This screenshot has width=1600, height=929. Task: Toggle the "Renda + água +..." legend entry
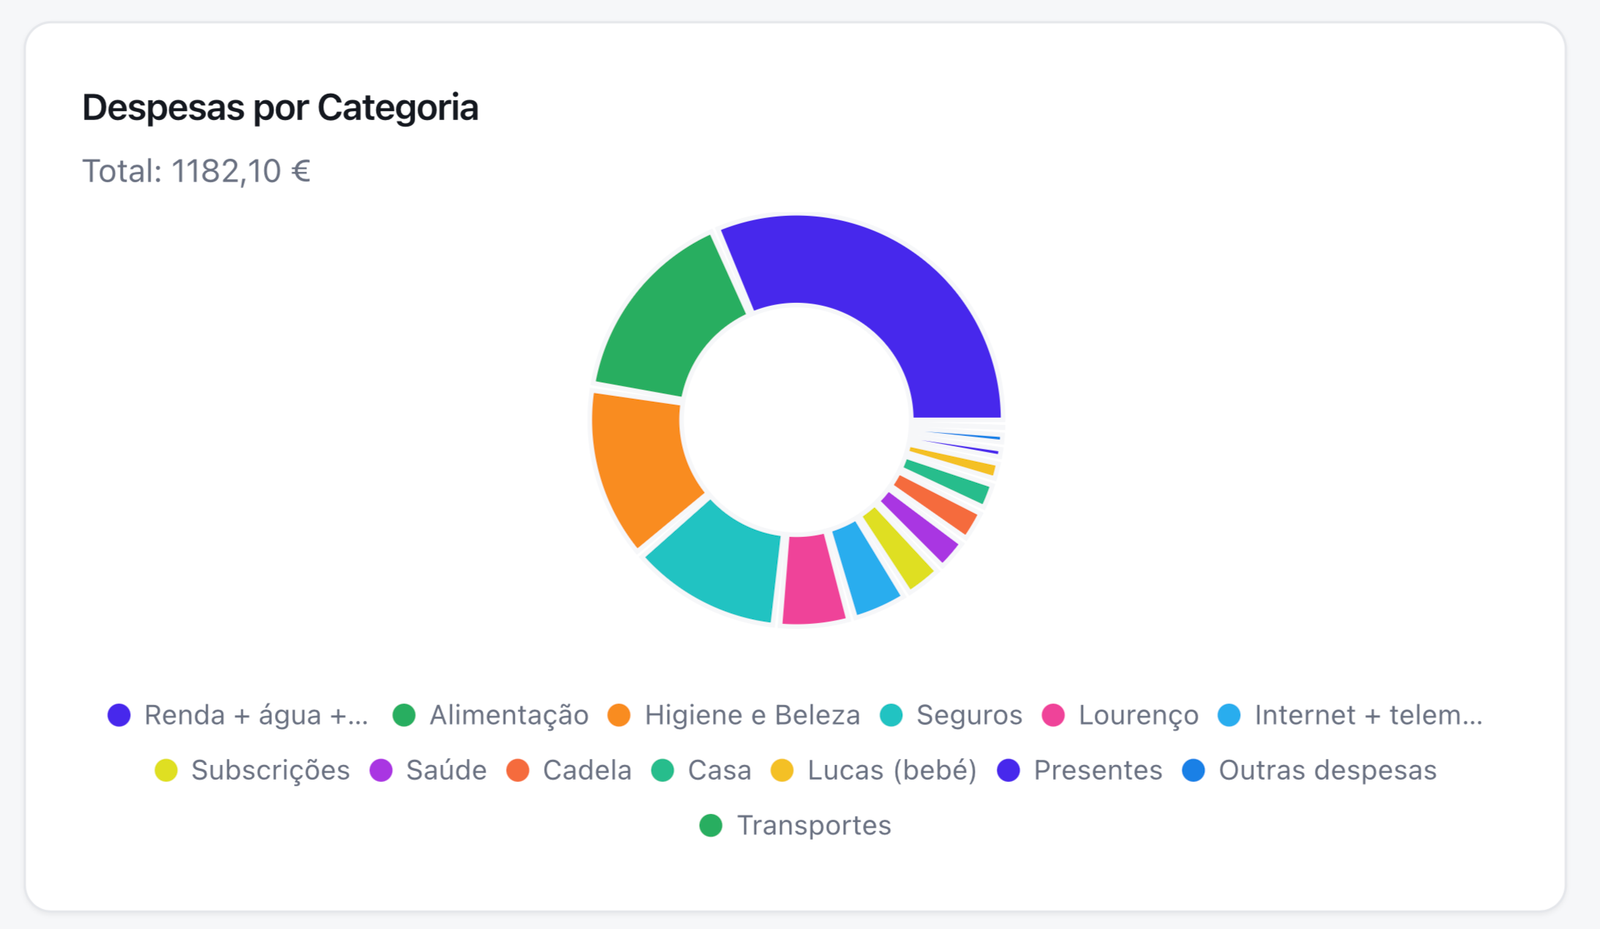(x=238, y=716)
